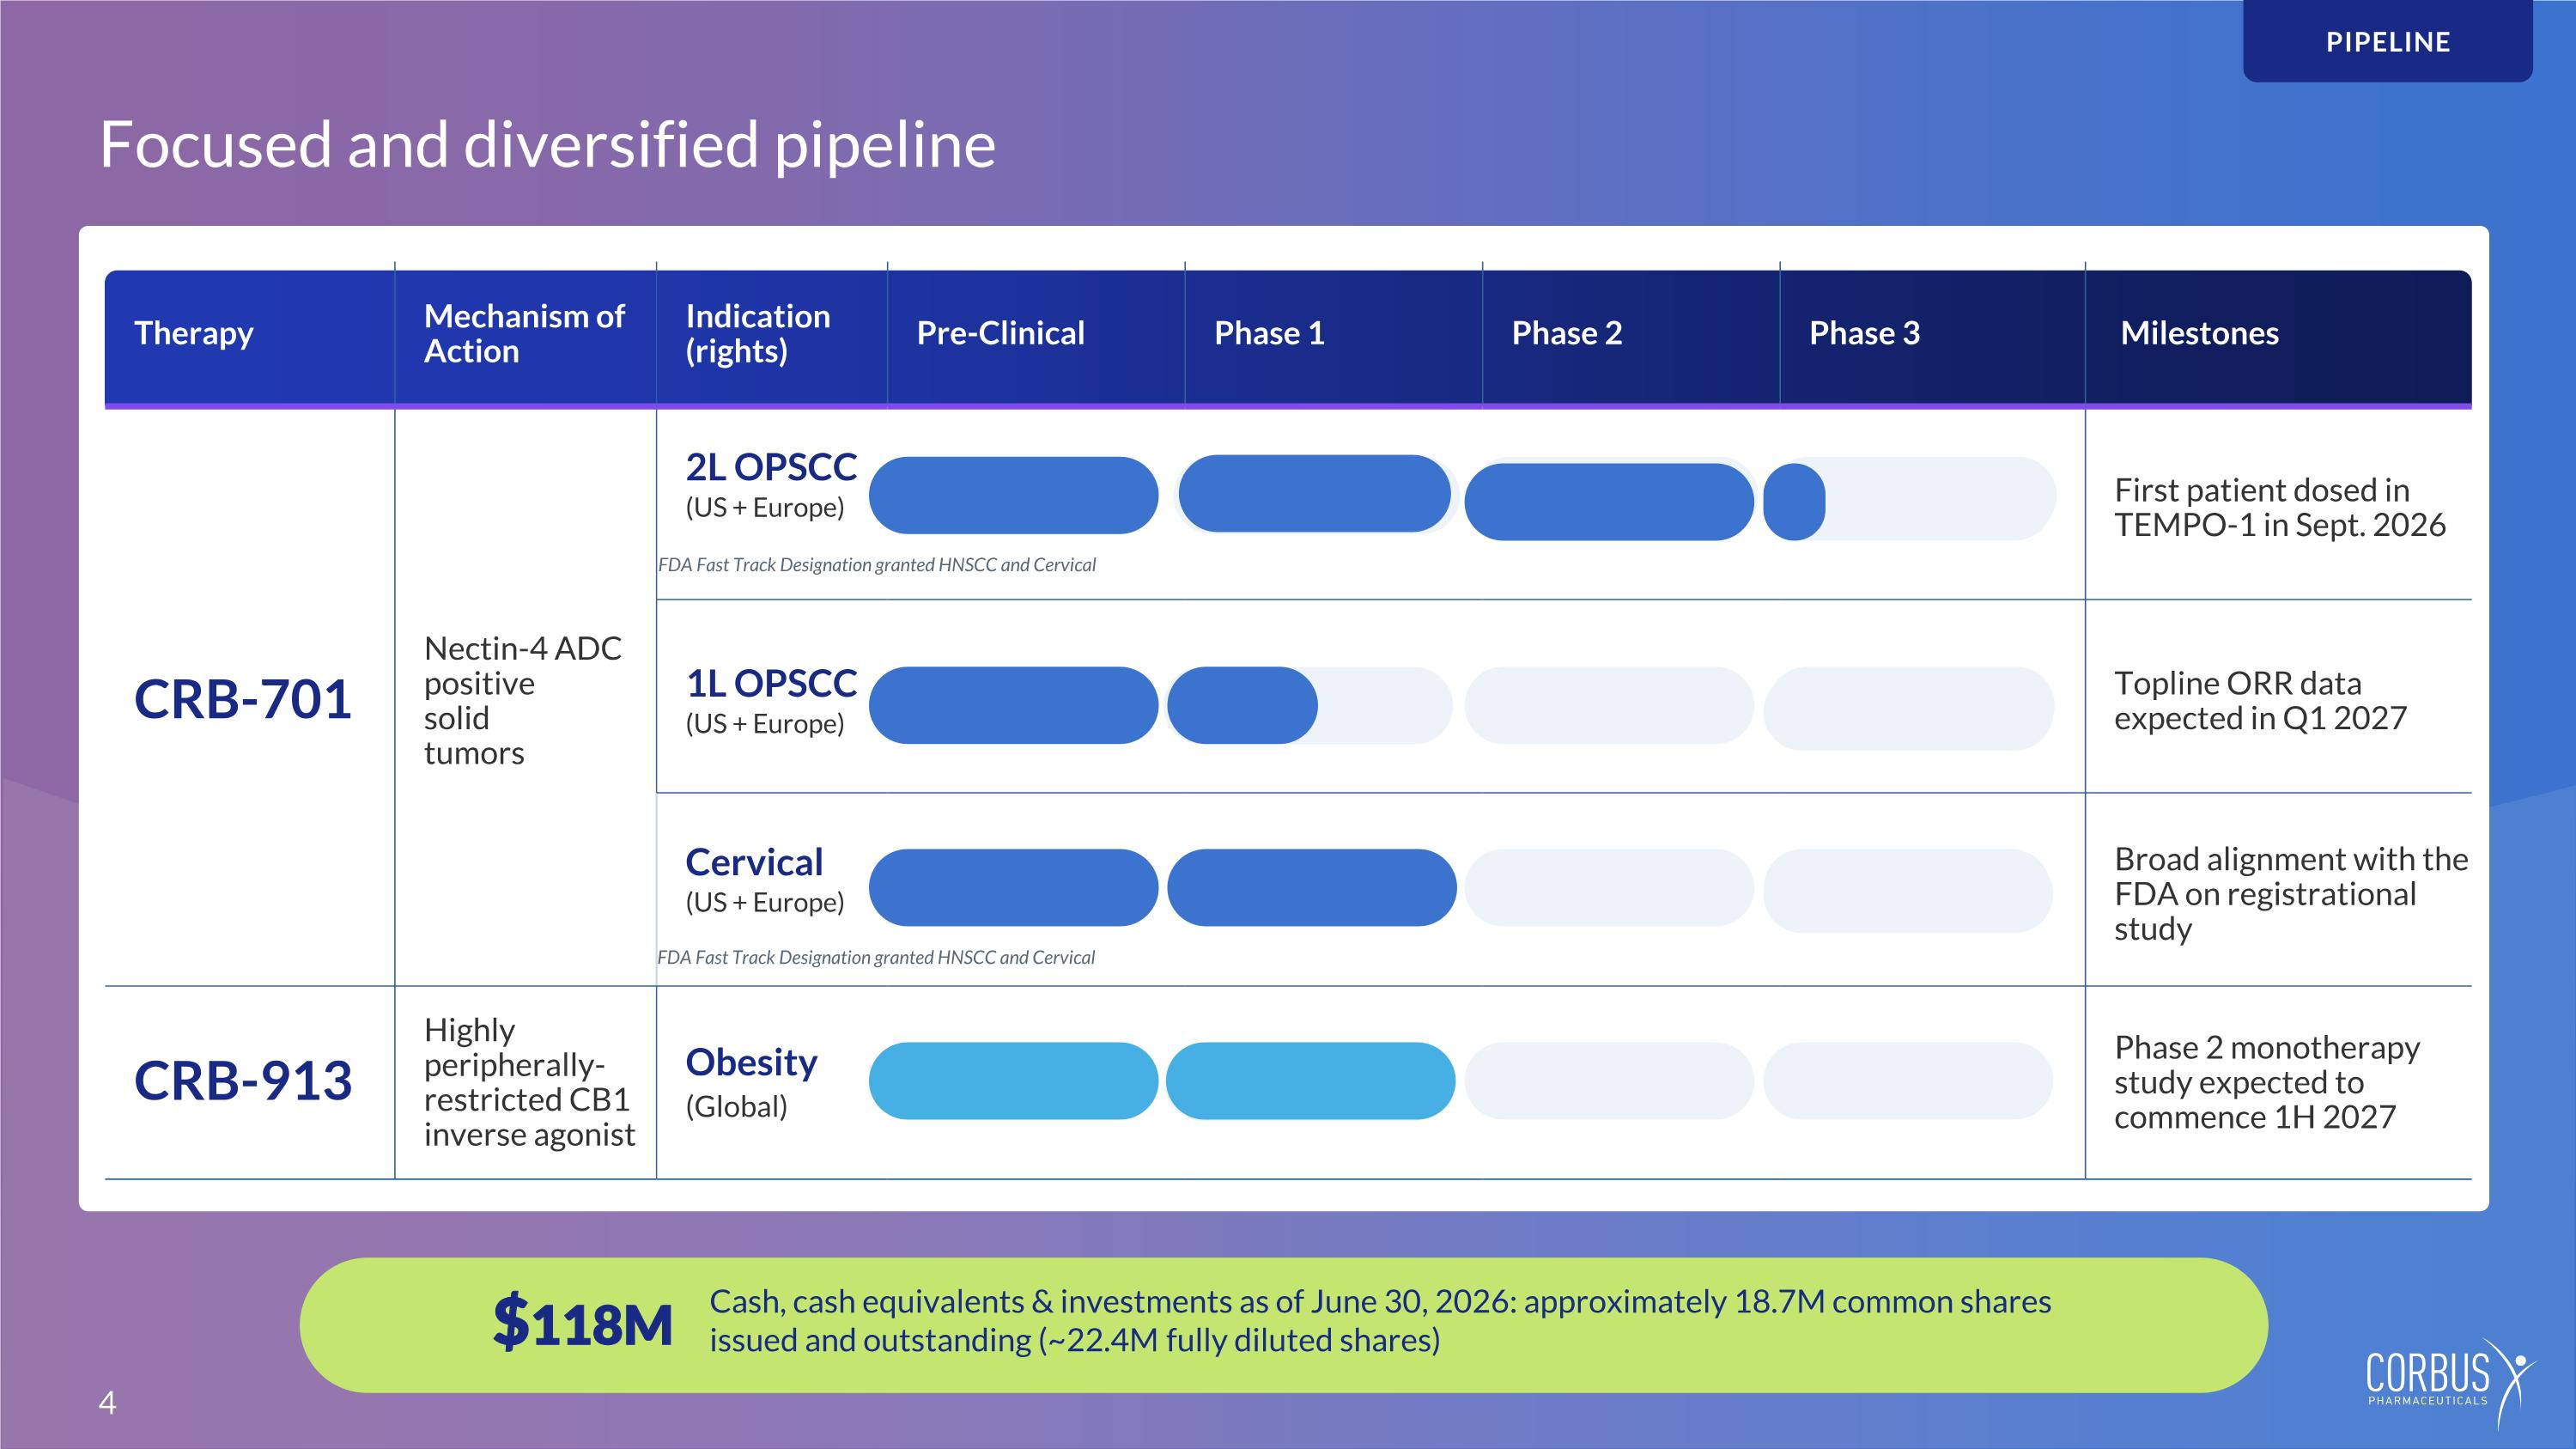Click the Obesity (Global) indication label
This screenshot has width=2576, height=1449.
click(x=751, y=1083)
